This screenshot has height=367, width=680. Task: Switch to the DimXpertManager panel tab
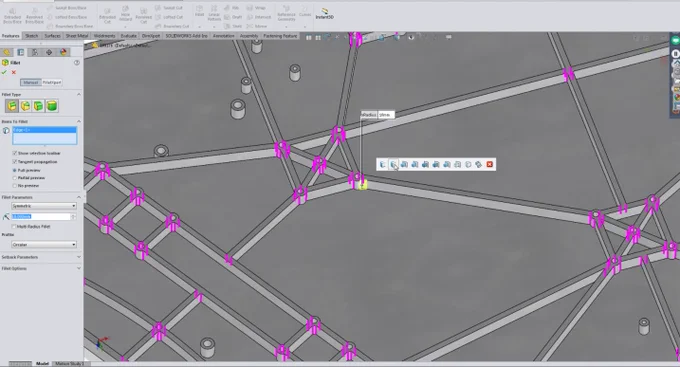(49, 52)
